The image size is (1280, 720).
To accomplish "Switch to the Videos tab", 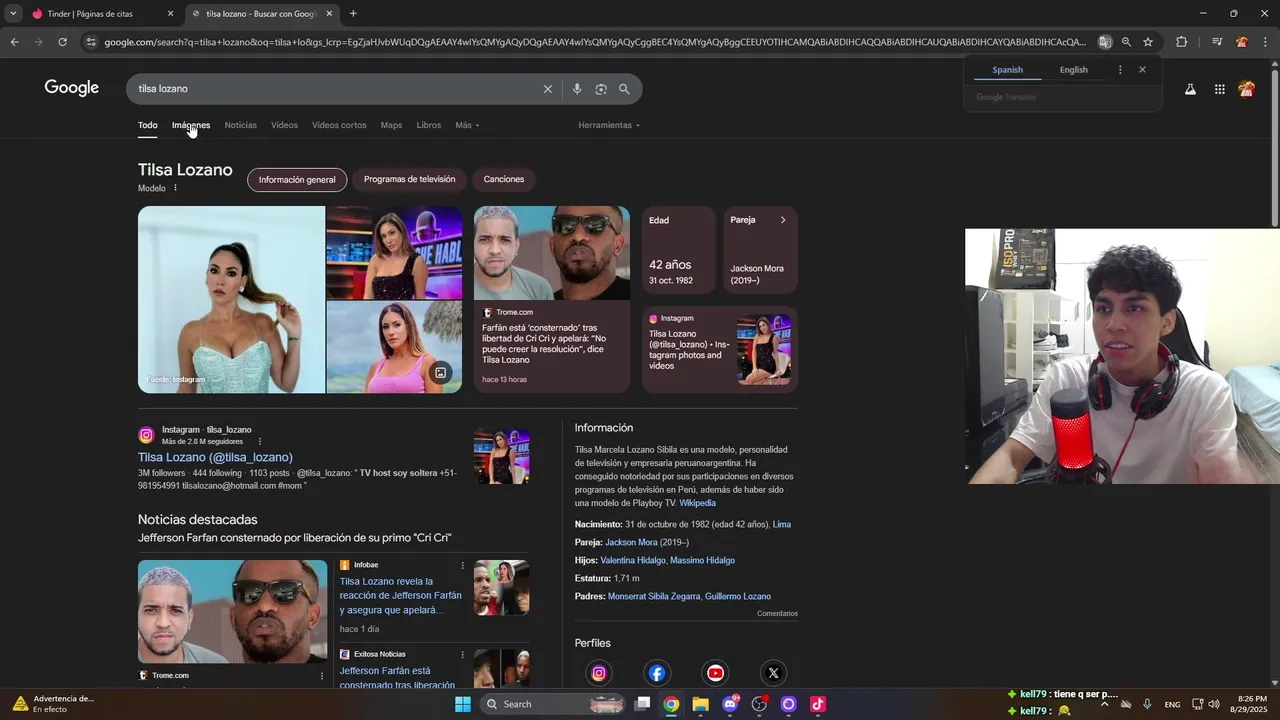I will [284, 125].
